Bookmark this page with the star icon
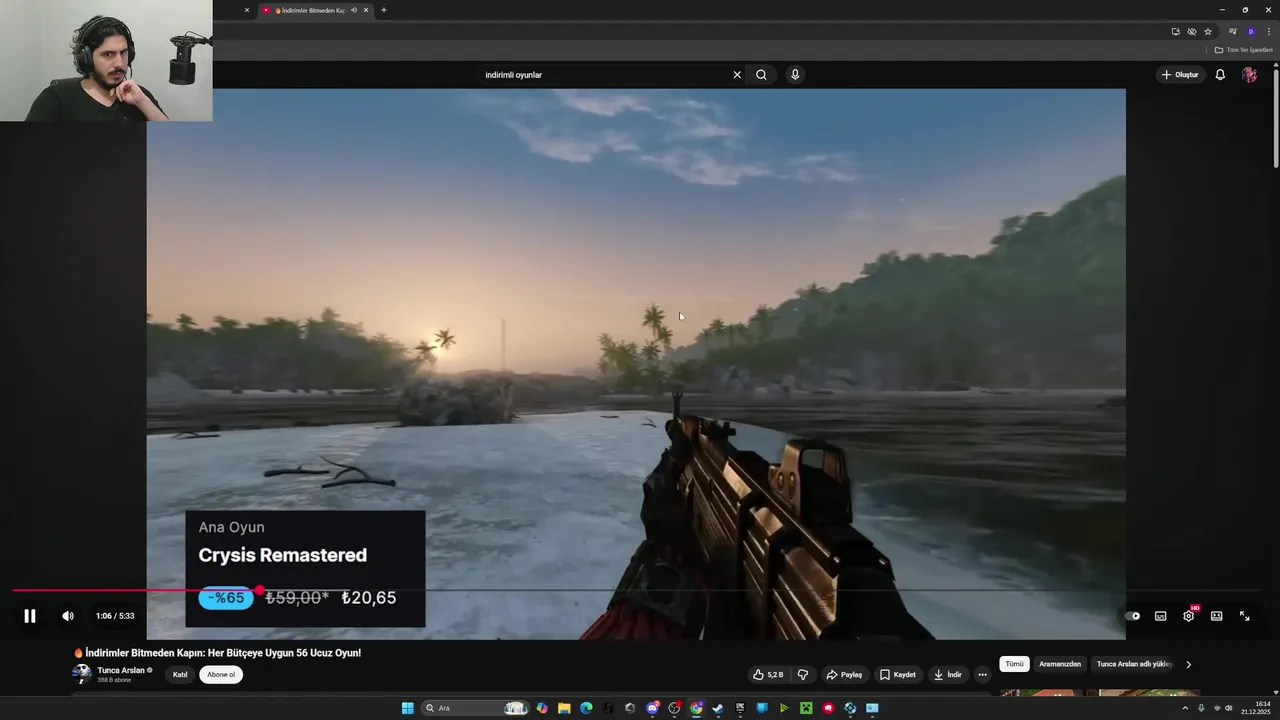This screenshot has height=720, width=1280. [1208, 32]
